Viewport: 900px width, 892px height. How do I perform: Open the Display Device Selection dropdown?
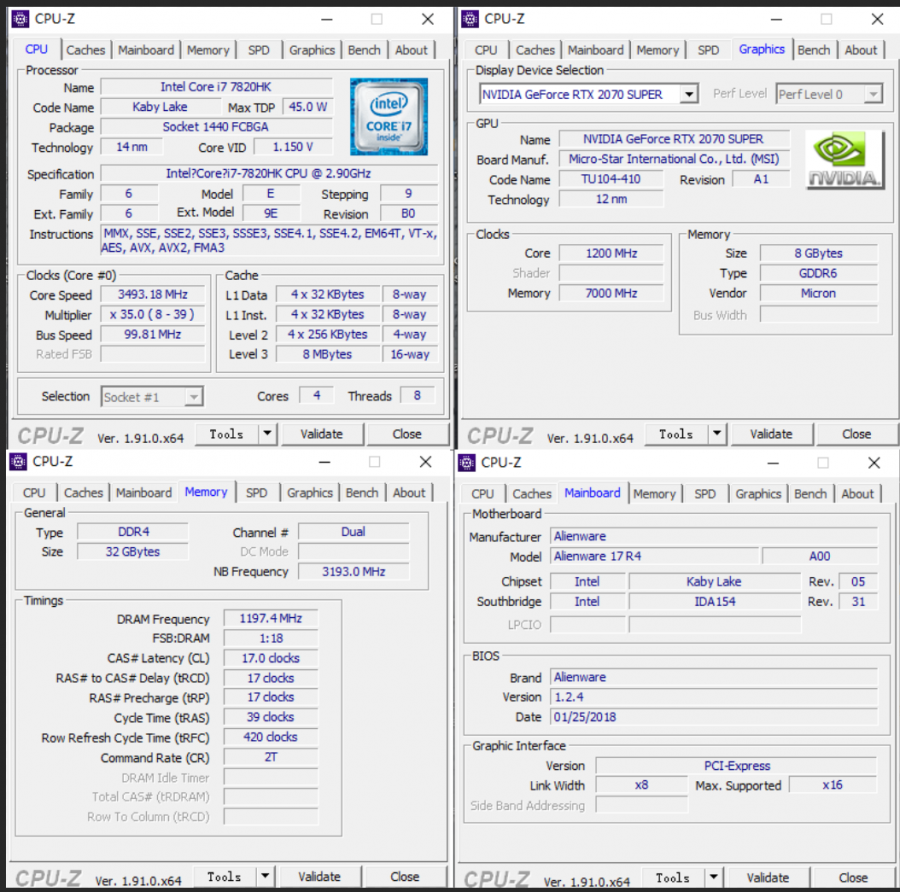pos(689,94)
